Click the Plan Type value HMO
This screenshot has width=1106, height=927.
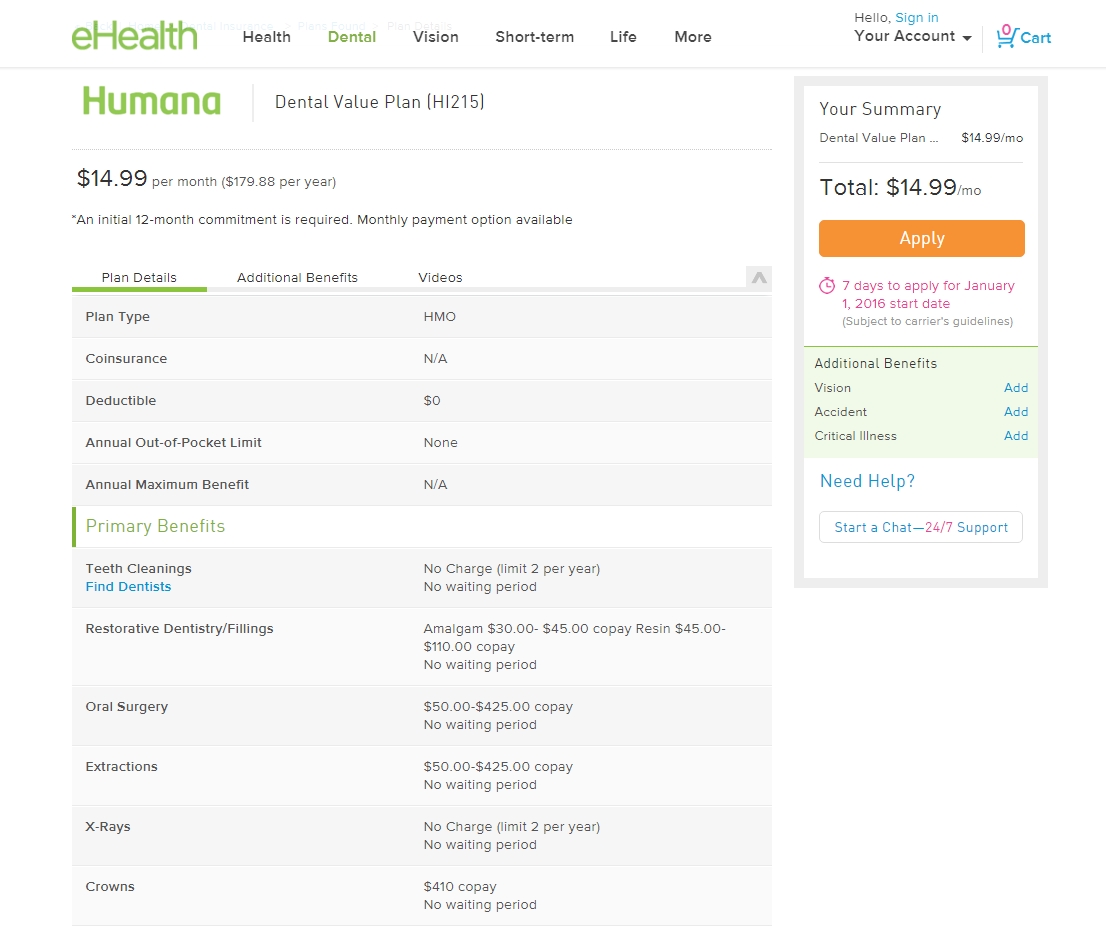[439, 317]
